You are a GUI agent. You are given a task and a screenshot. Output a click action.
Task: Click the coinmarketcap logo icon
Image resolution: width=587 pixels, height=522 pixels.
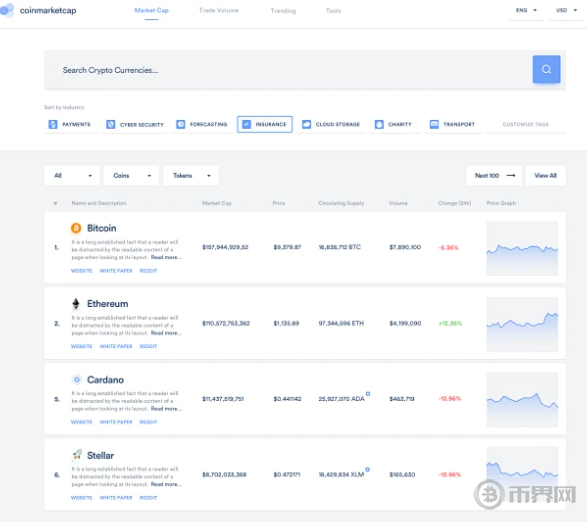coord(7,10)
